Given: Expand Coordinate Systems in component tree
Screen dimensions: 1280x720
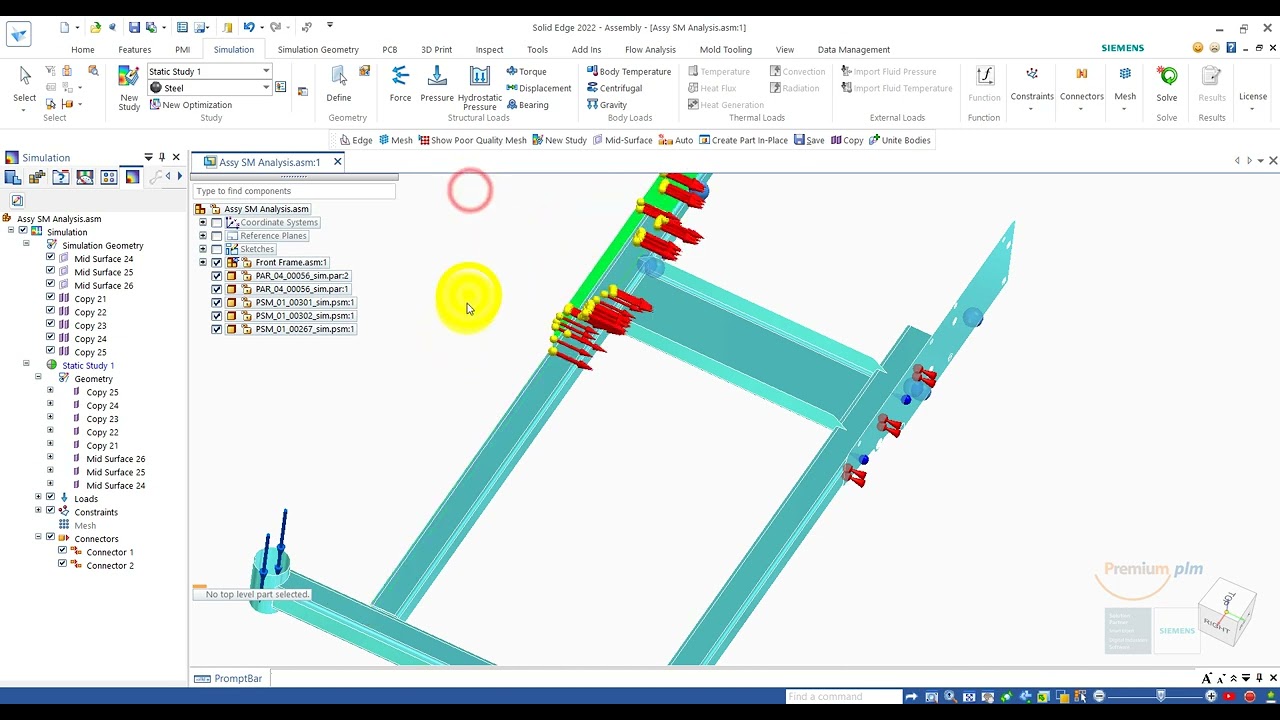Looking at the screenshot, I should pyautogui.click(x=203, y=222).
